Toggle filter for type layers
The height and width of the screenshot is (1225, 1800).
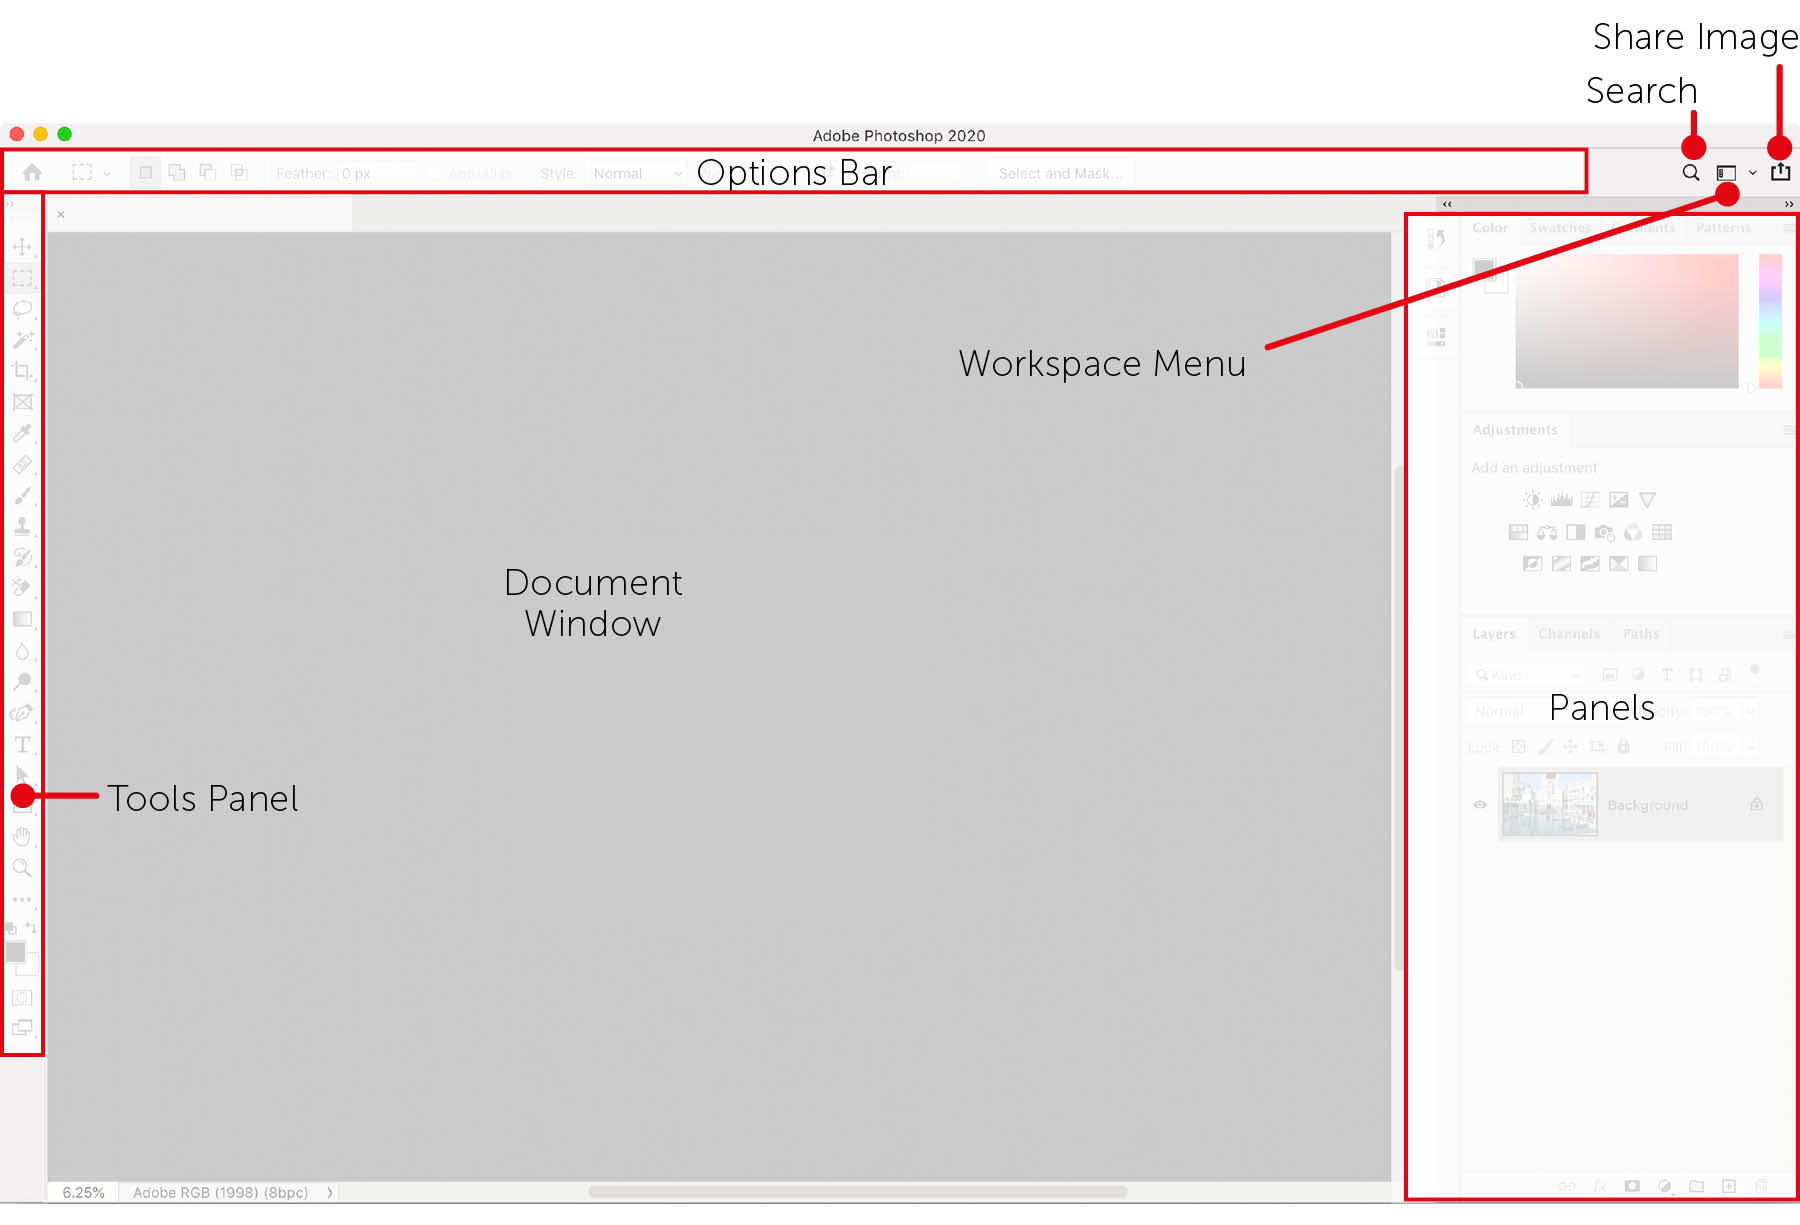1667,675
